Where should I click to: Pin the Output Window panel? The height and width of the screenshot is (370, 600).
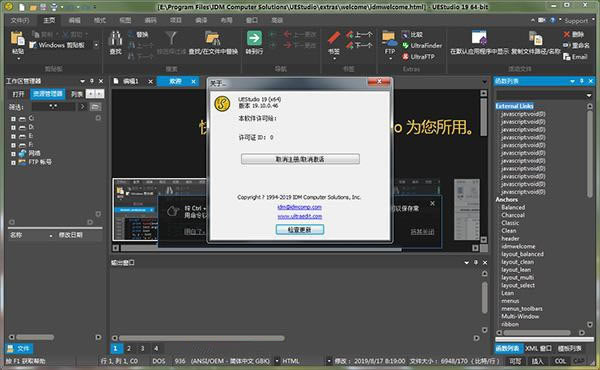point(476,262)
